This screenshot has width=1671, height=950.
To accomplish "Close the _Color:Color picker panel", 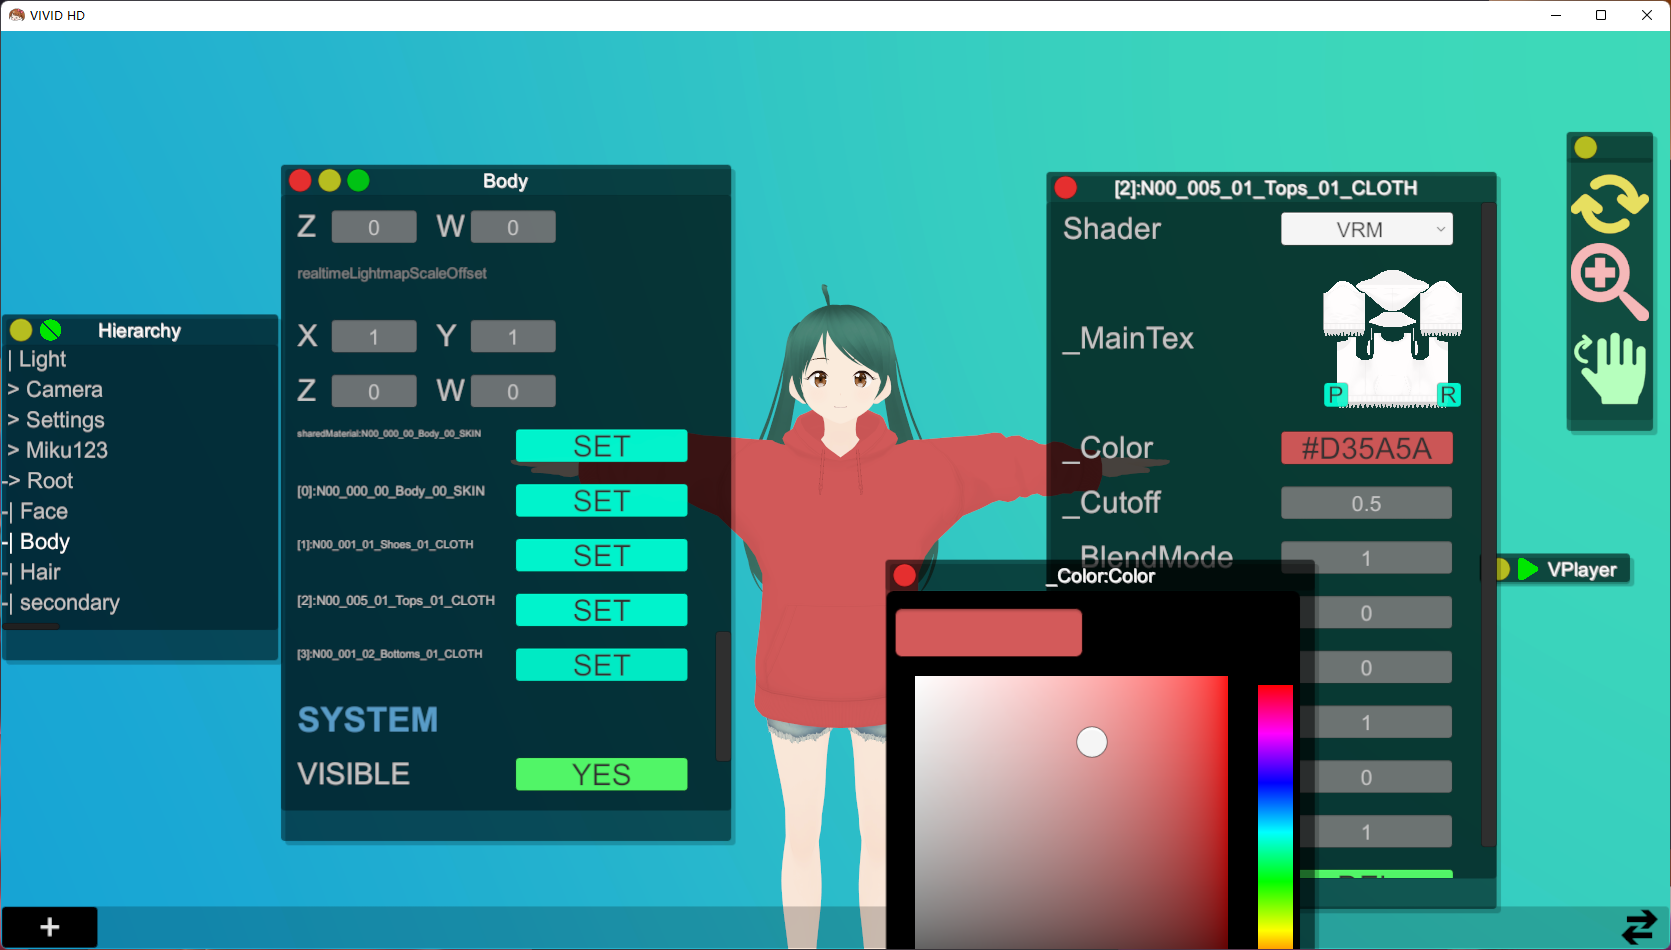I will (905, 575).
